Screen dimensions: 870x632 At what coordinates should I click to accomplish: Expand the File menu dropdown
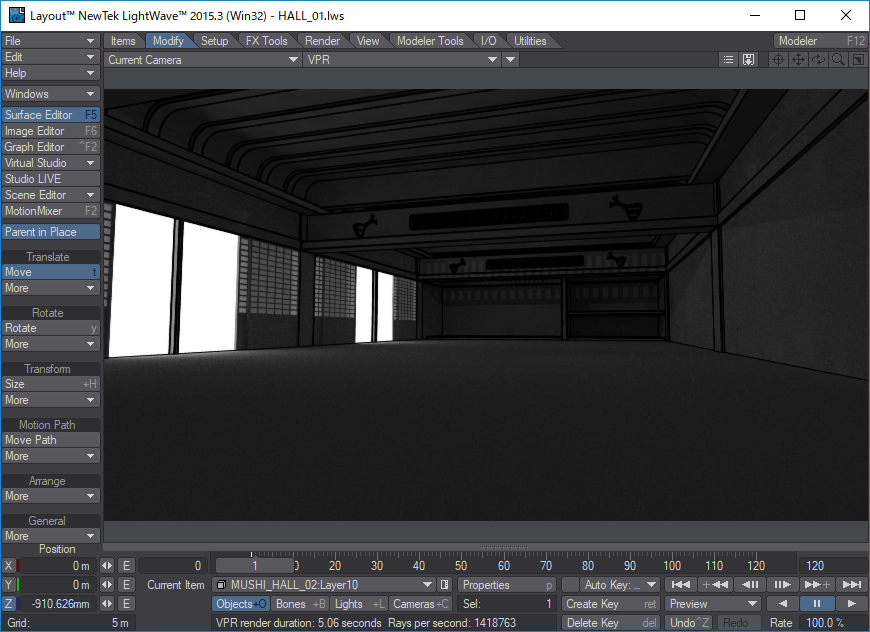pyautogui.click(x=50, y=41)
